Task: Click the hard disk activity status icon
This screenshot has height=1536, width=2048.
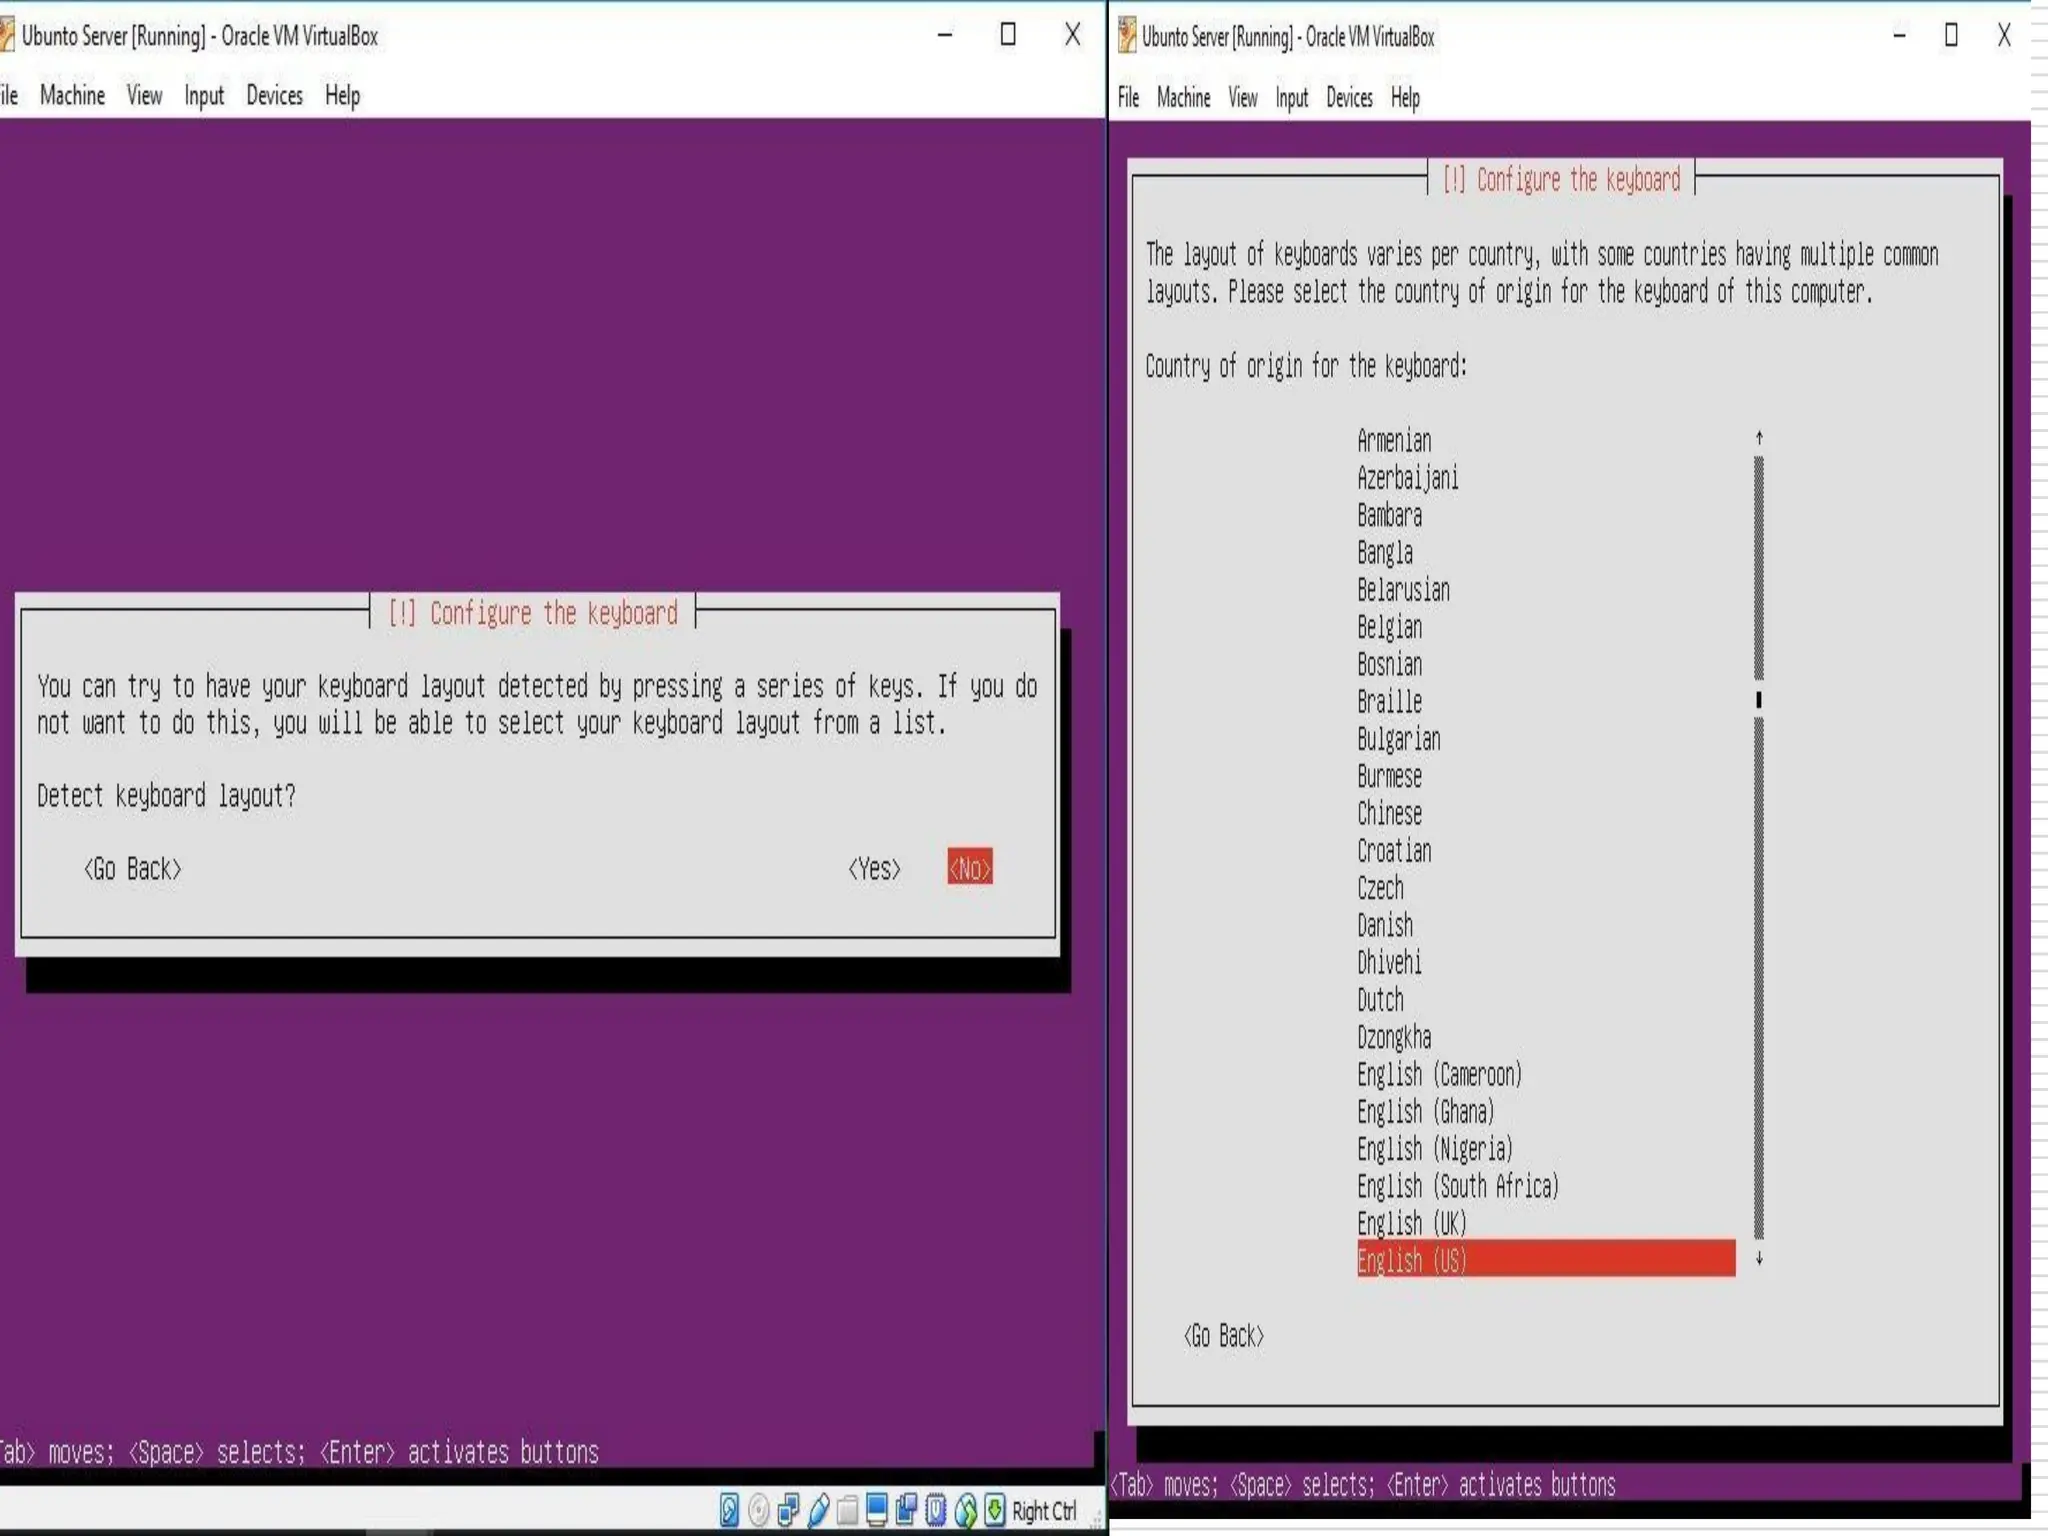Action: [x=729, y=1510]
